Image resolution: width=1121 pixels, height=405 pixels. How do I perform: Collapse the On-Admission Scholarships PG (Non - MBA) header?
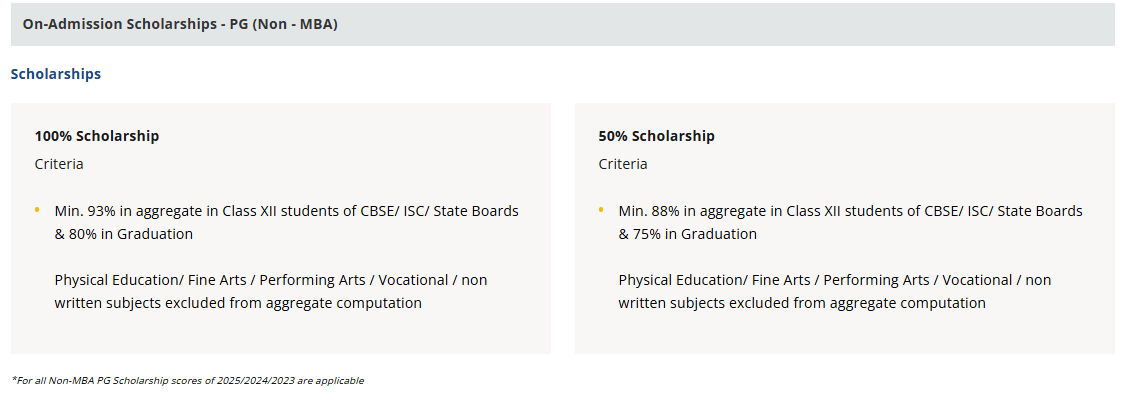click(x=180, y=24)
